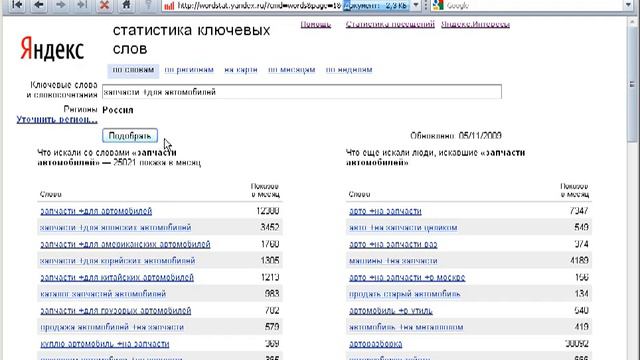Open 'запчасти +для японских автомобилей' link
Screen dimensions: 640x360
[x=116, y=227]
